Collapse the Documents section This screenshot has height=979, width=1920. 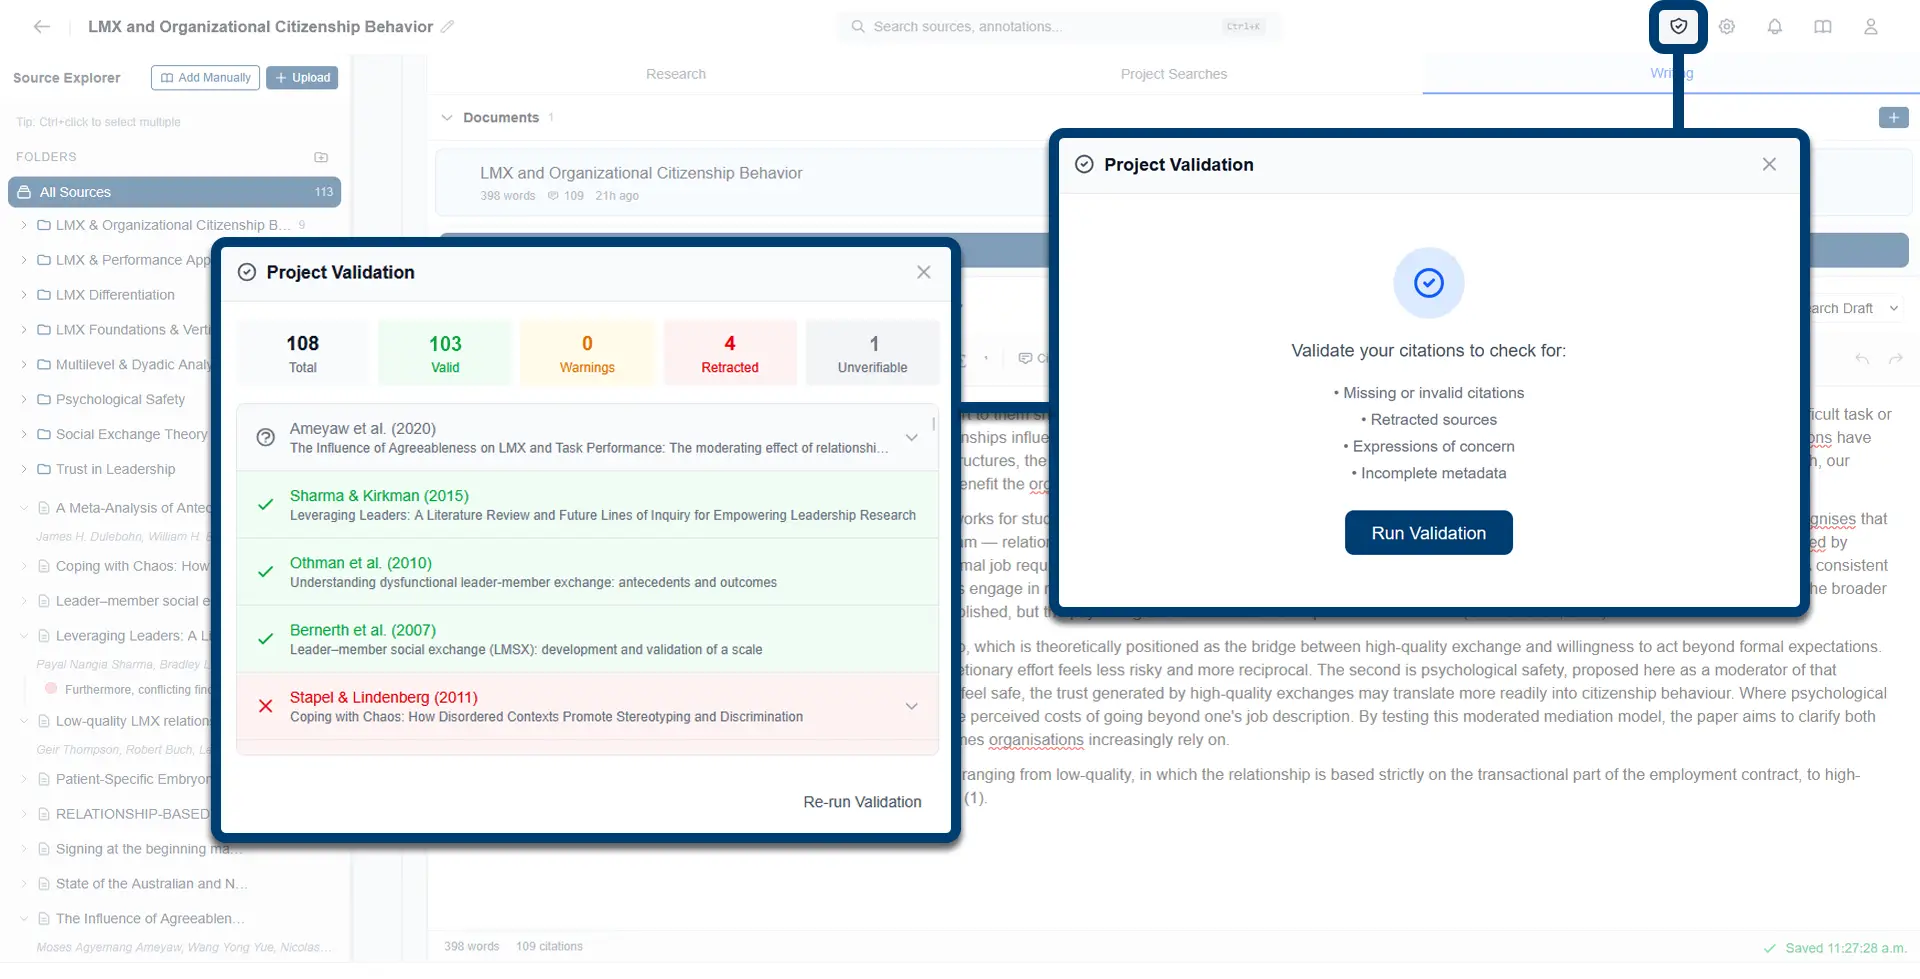447,118
